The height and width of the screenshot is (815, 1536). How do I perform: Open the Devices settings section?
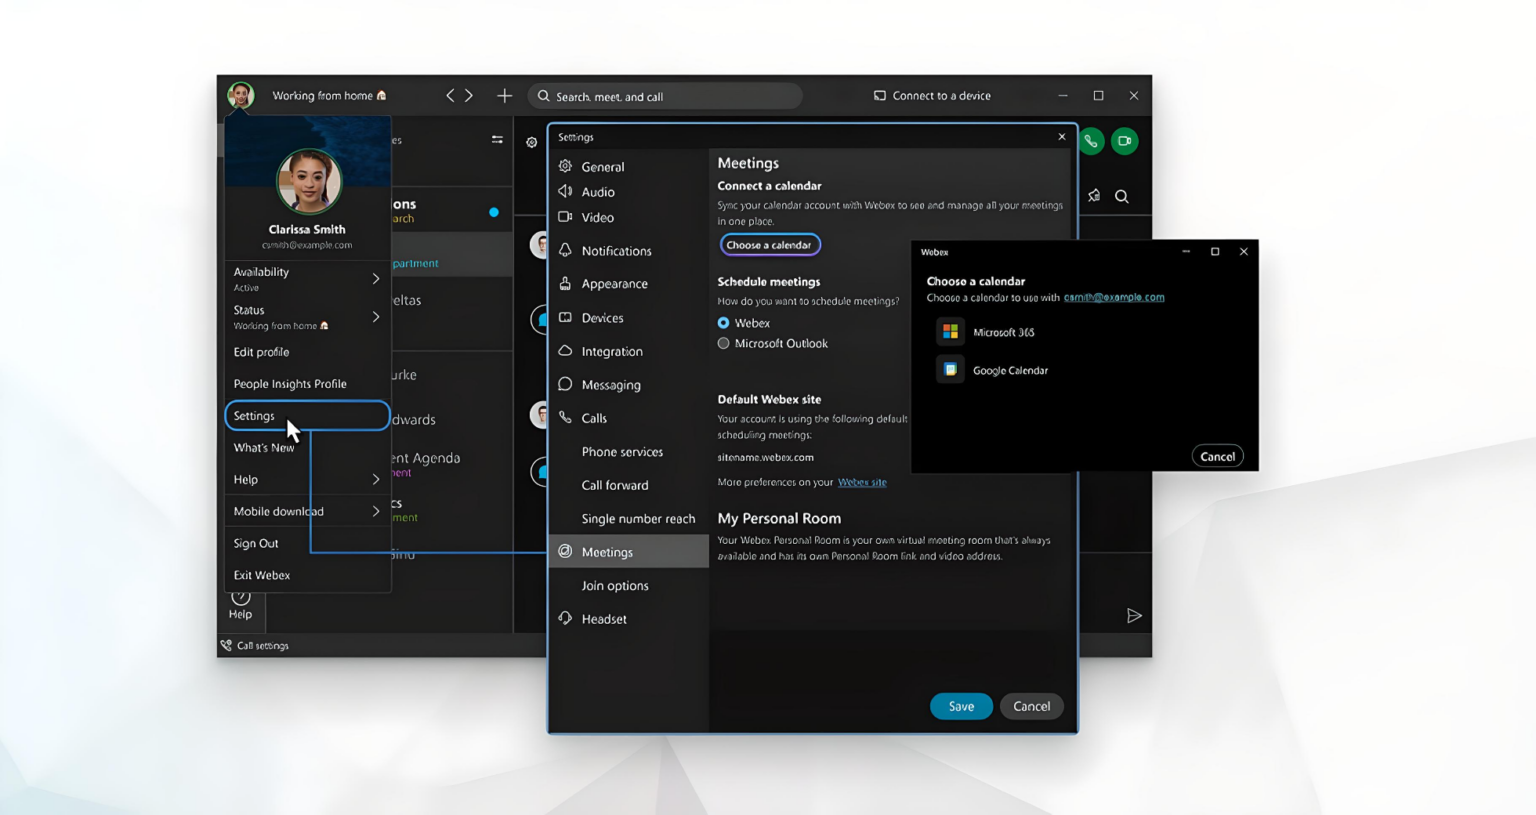(x=603, y=317)
